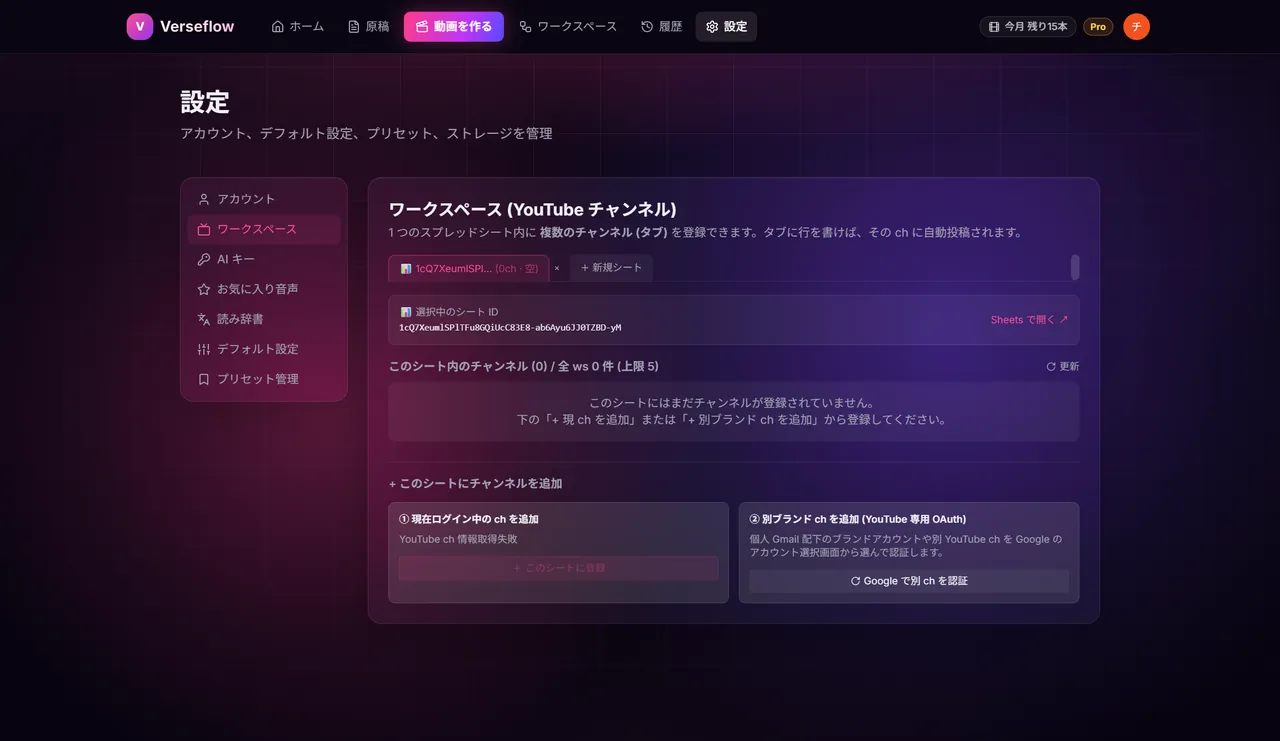The height and width of the screenshot is (741, 1280).
Task: Click the アカウント person icon
Action: [x=204, y=199]
